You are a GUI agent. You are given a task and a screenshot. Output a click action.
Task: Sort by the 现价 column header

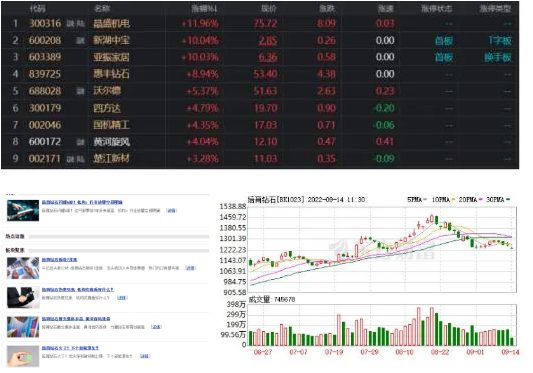point(269,9)
